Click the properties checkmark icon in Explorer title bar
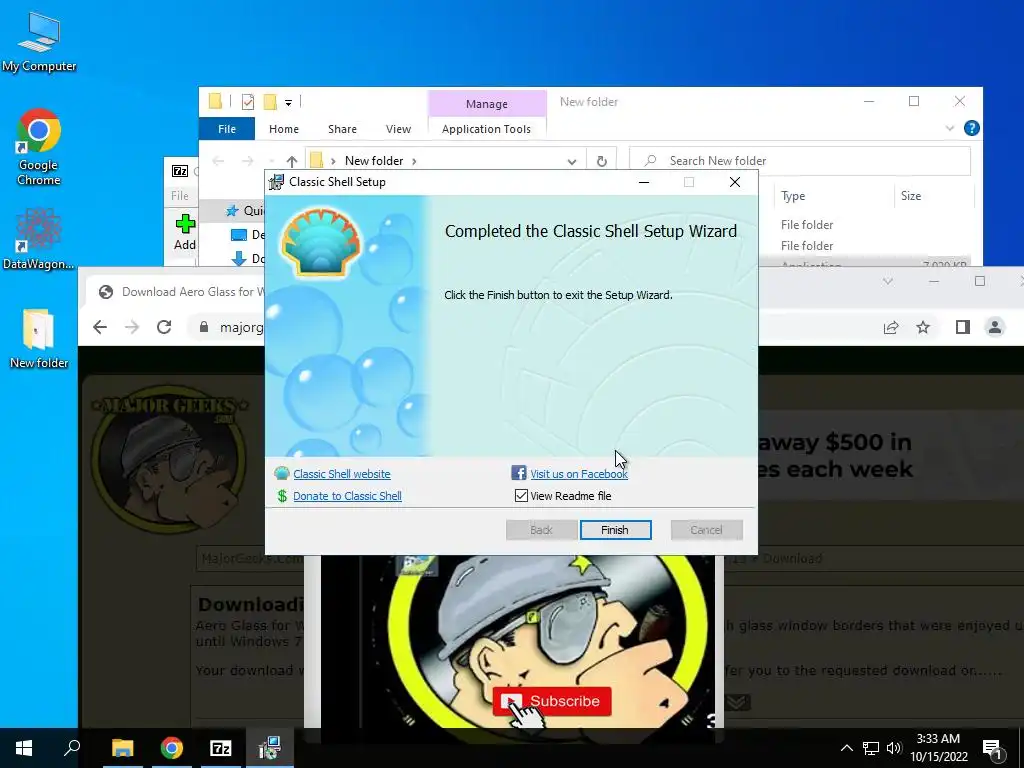Viewport: 1024px width, 768px height. [248, 102]
